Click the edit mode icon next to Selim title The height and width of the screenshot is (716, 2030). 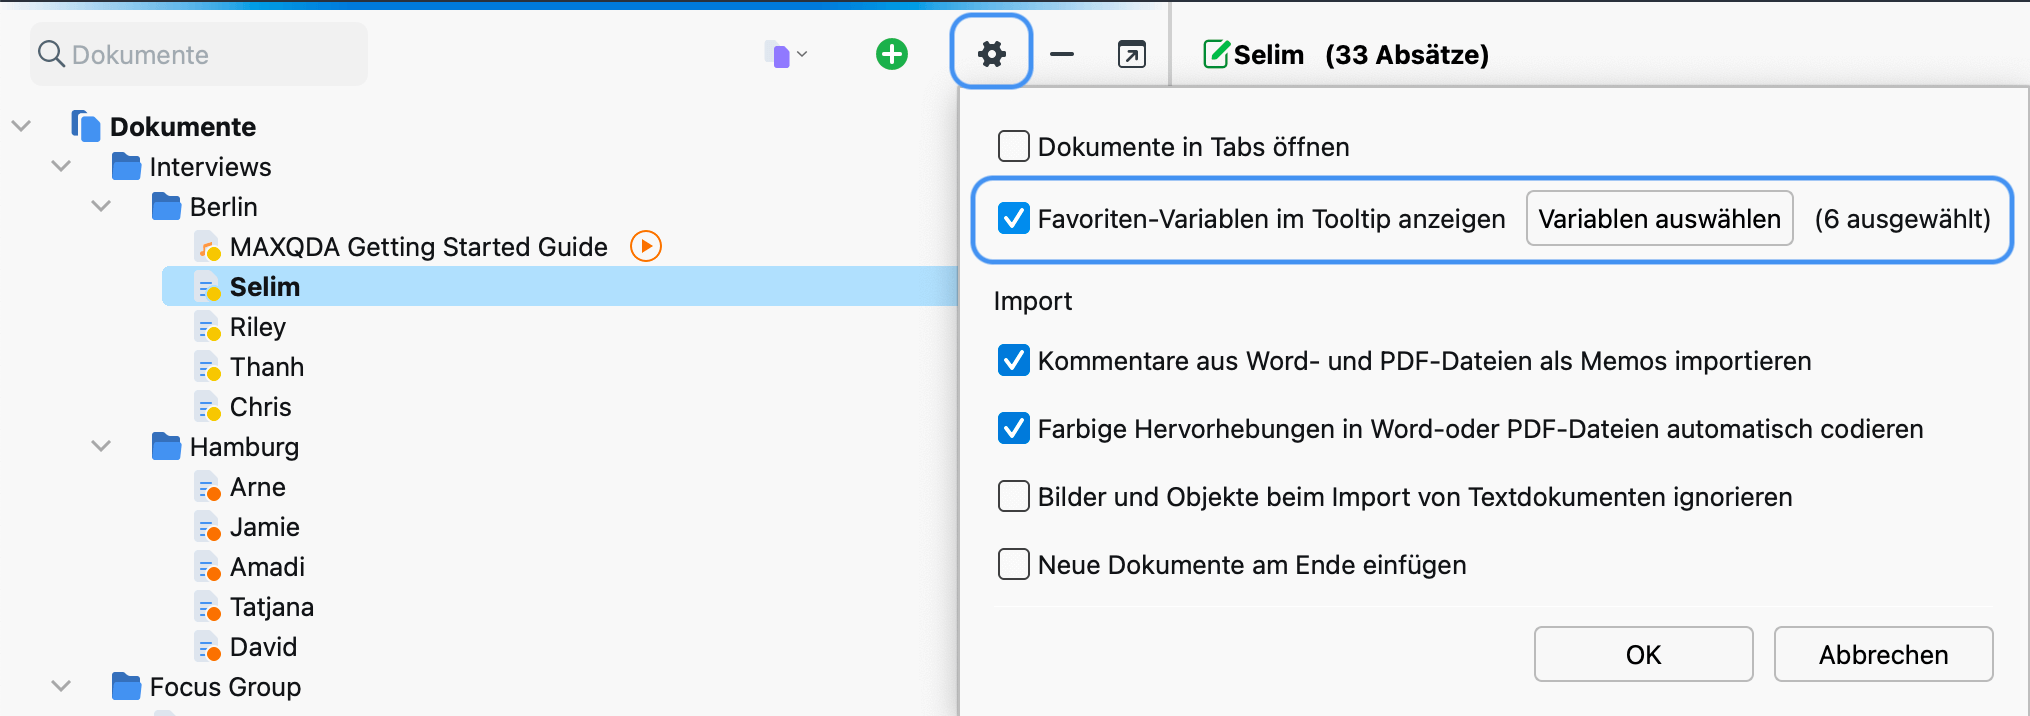(1216, 54)
